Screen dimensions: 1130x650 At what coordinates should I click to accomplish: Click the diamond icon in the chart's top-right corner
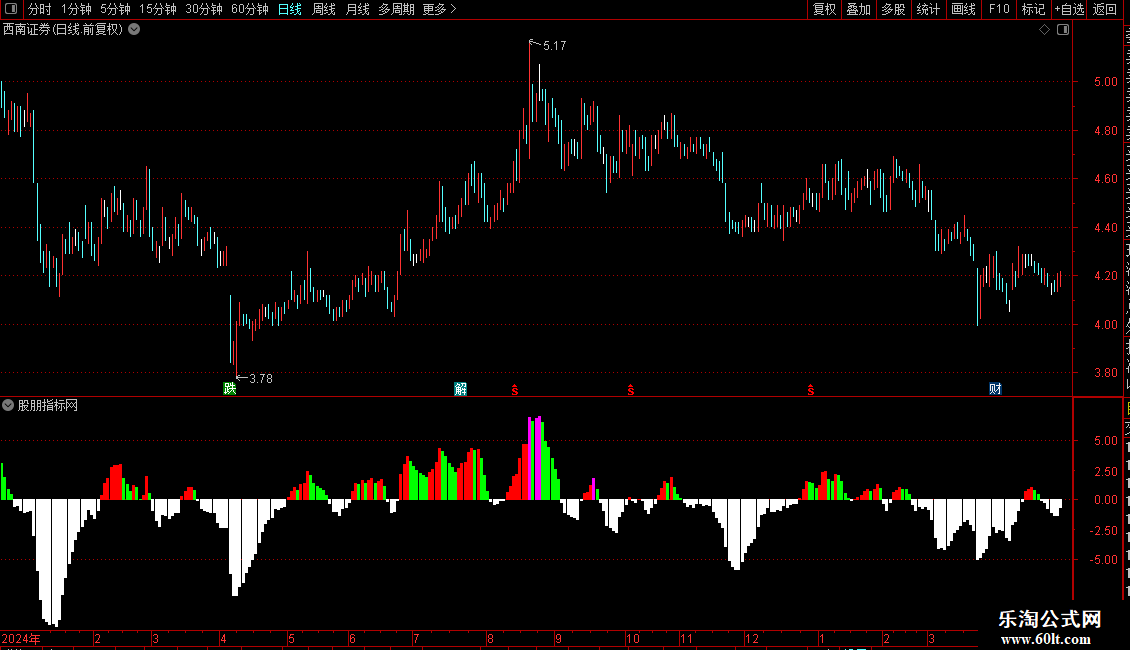pos(1044,30)
